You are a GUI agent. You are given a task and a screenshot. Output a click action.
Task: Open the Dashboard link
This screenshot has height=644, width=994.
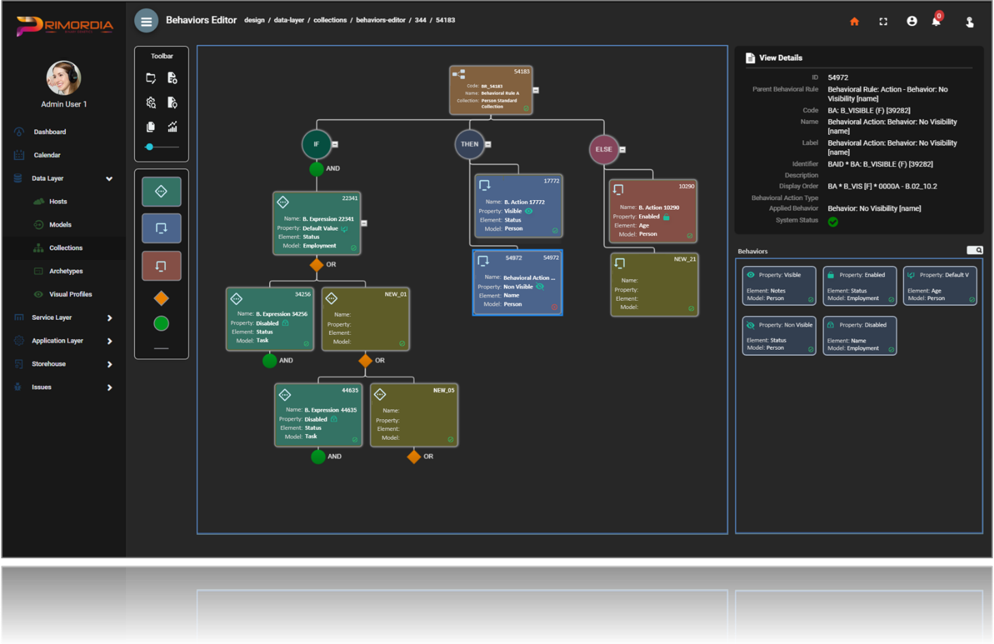click(50, 132)
